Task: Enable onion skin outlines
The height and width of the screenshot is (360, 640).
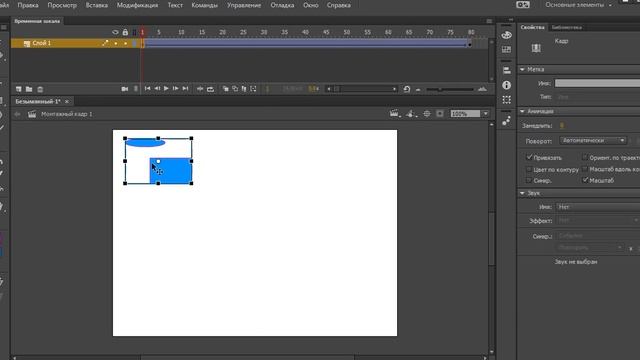Action: (x=235, y=89)
